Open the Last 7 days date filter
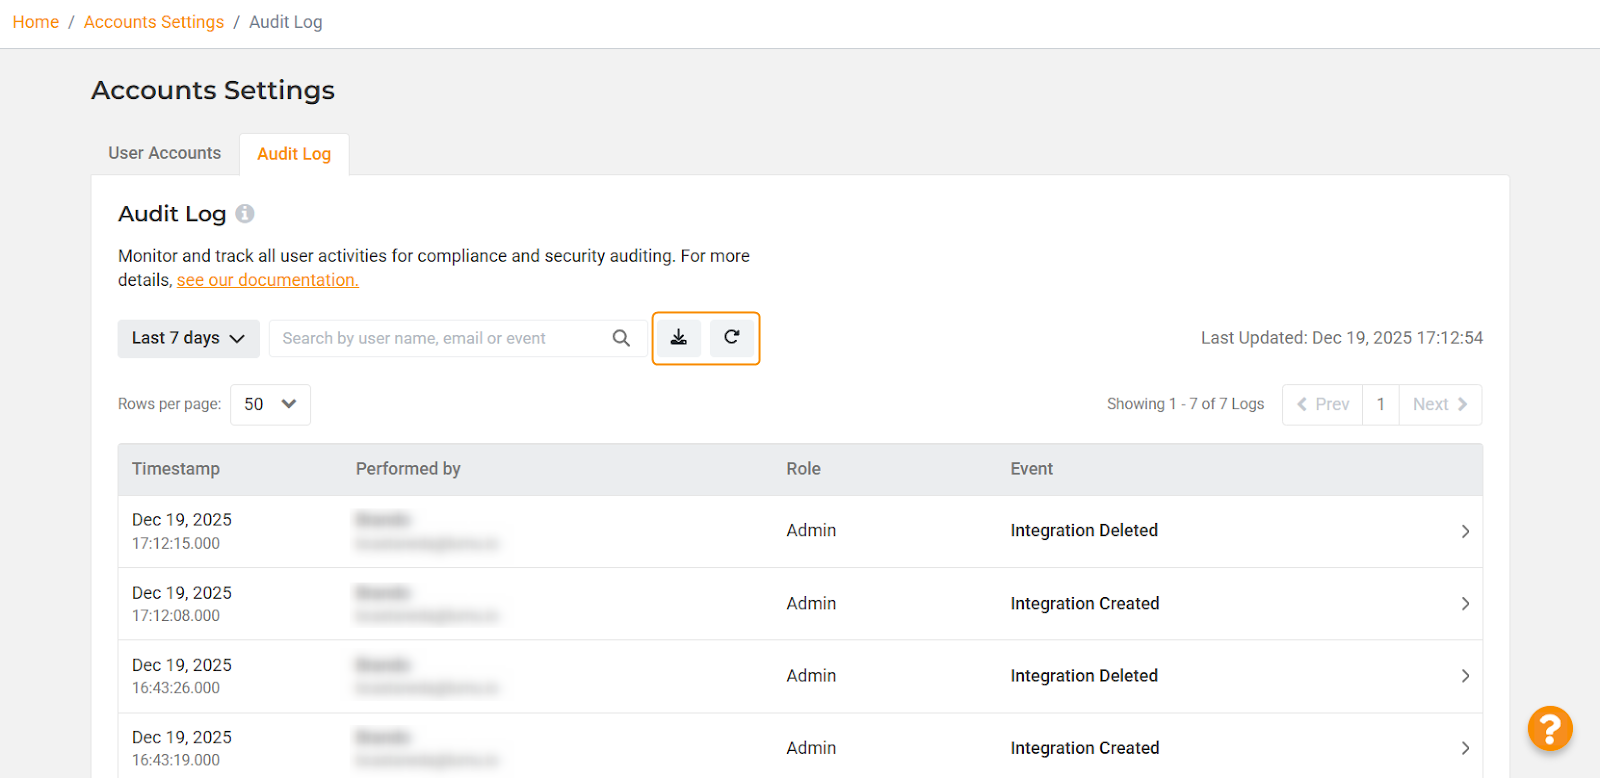The image size is (1600, 778). [x=188, y=338]
